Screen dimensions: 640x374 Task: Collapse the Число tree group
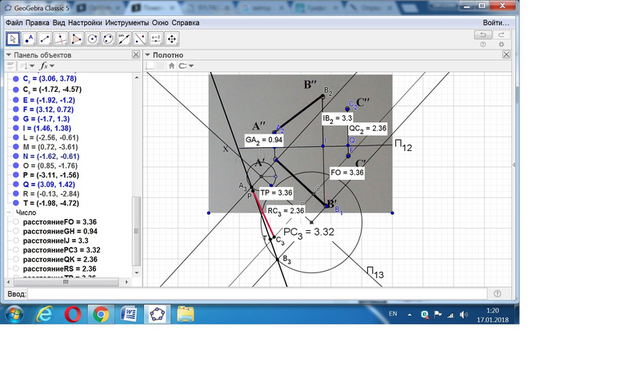[9, 213]
